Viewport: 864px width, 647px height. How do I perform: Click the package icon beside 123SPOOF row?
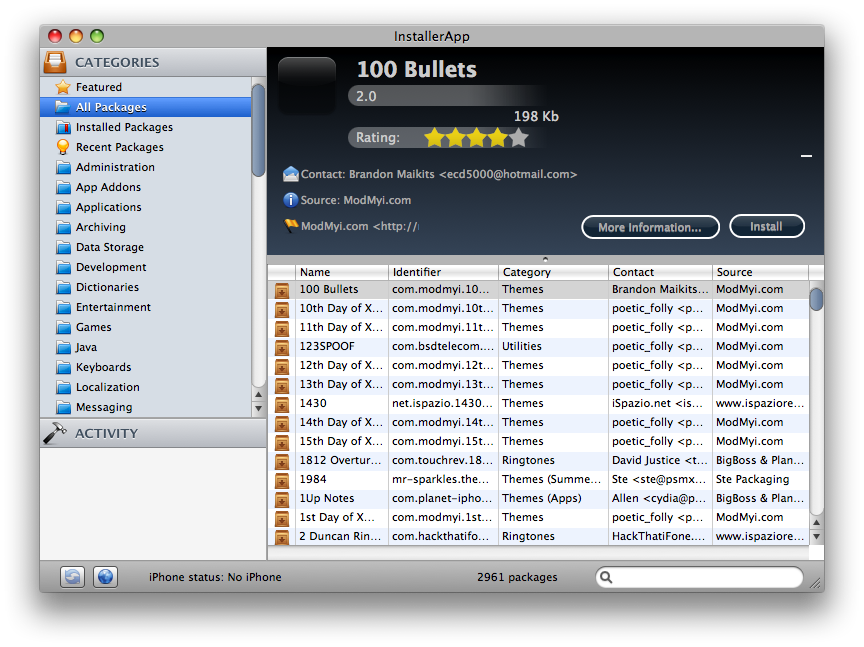[282, 347]
